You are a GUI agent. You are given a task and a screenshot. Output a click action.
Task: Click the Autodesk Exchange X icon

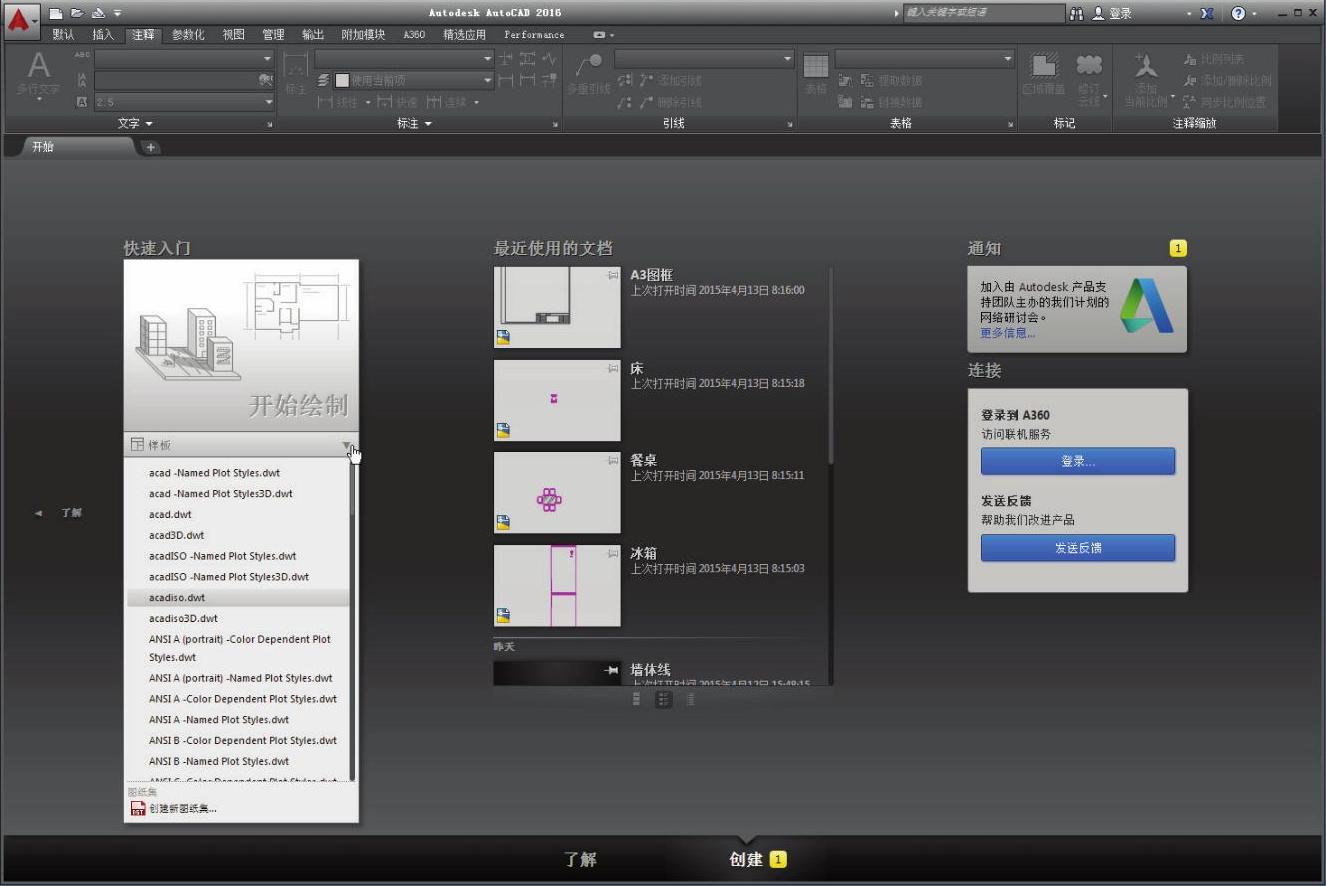click(1207, 13)
